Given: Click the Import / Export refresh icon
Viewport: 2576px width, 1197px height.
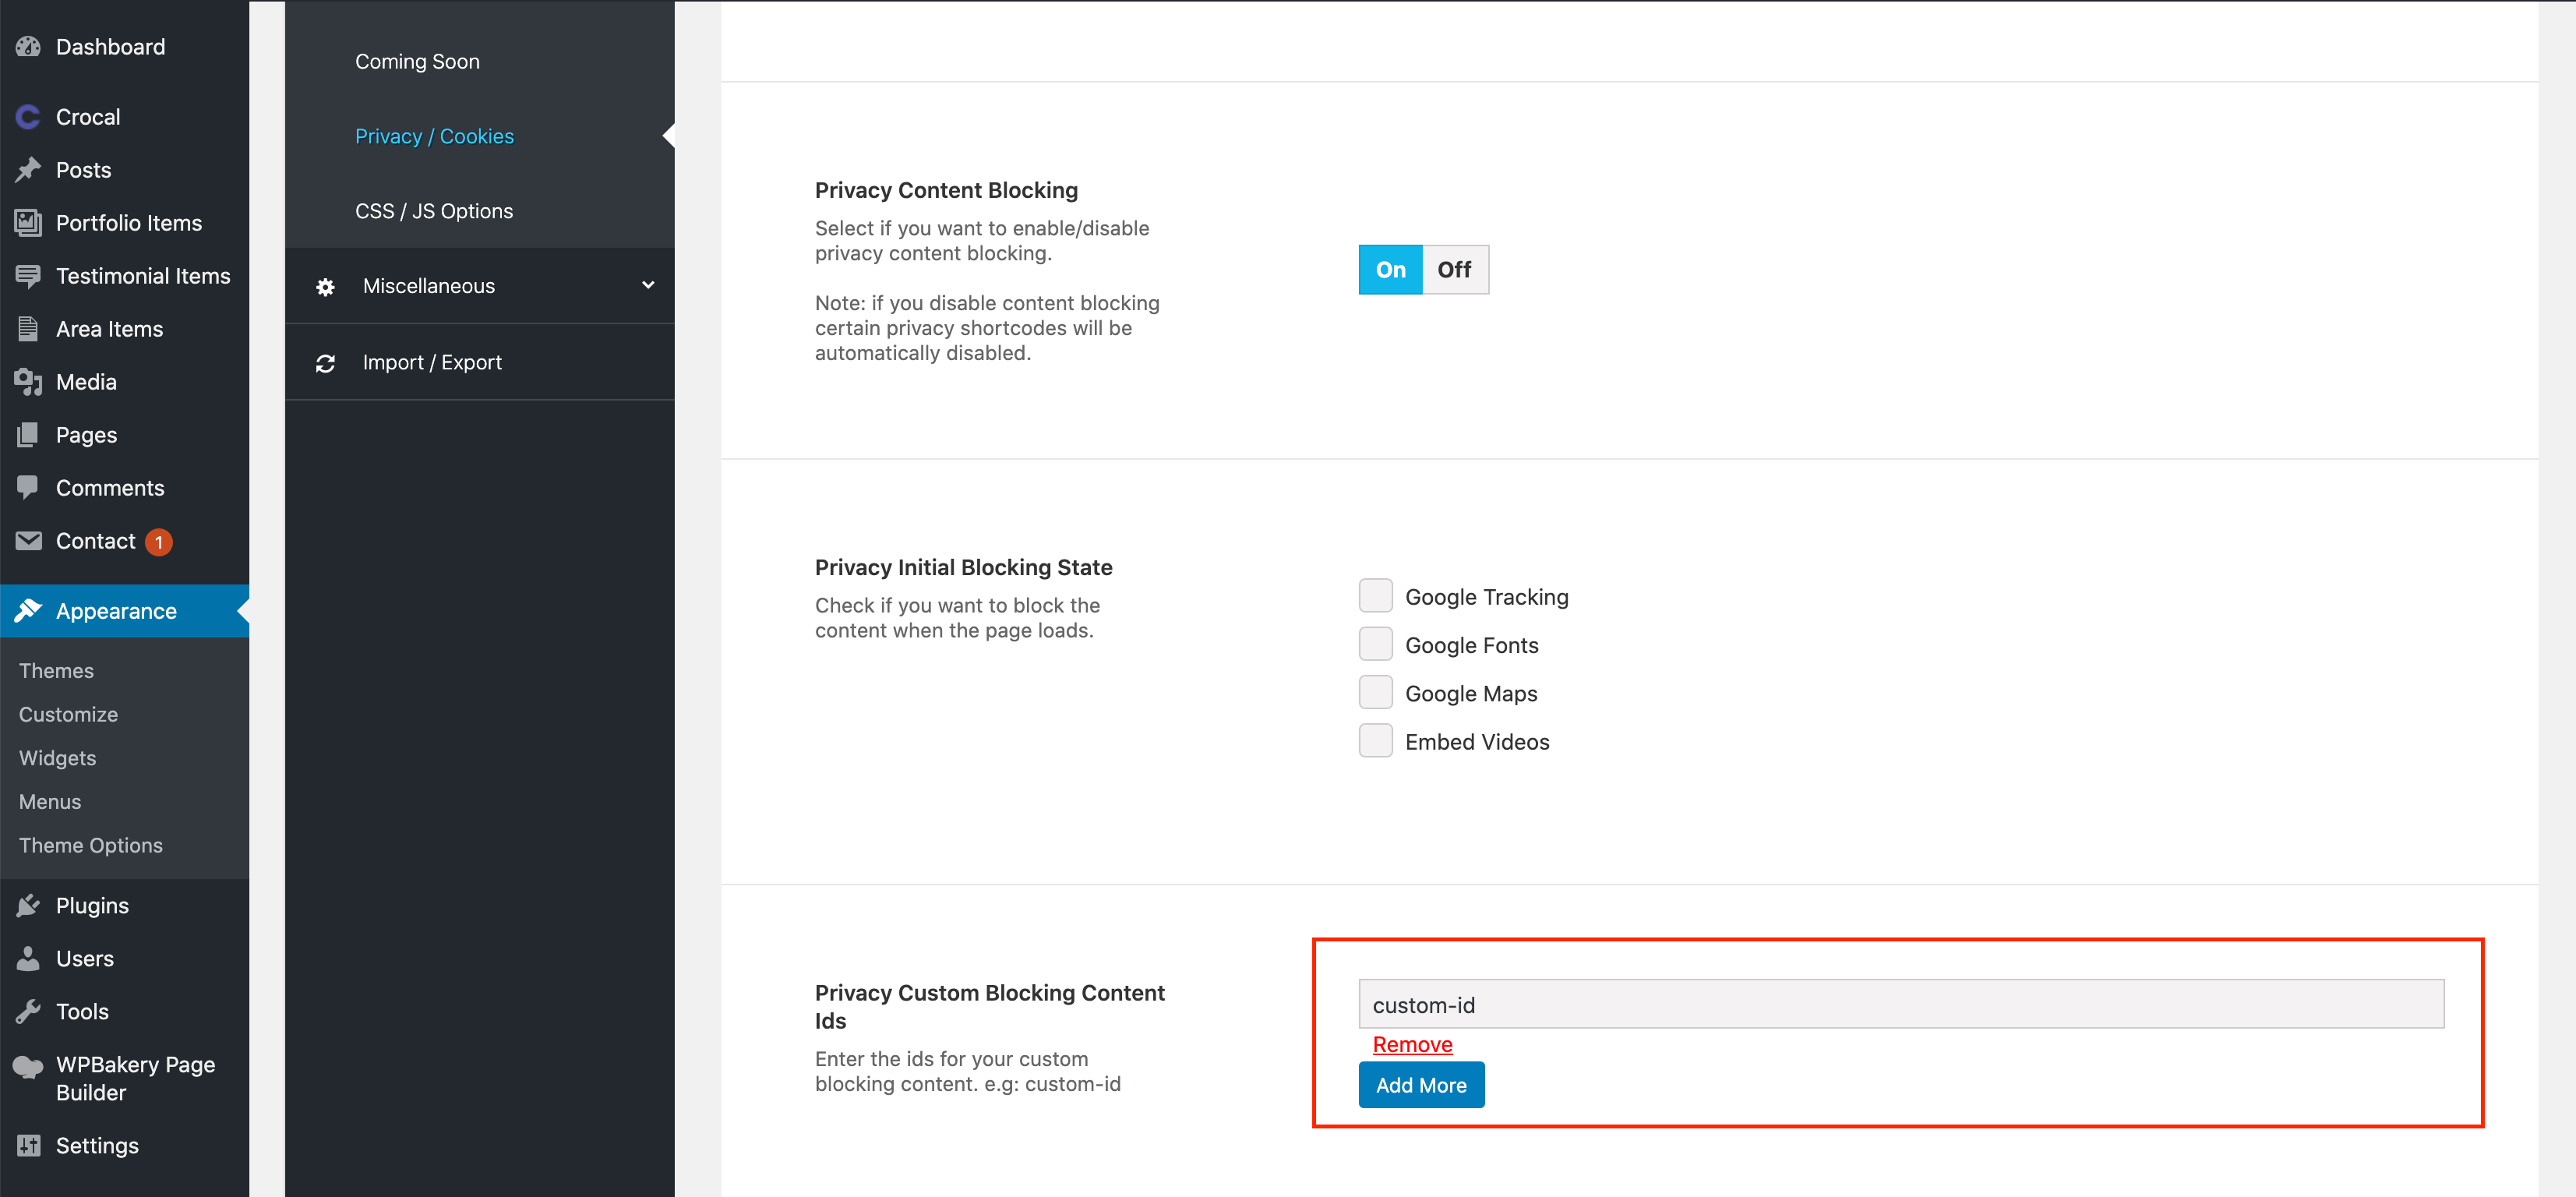Looking at the screenshot, I should [325, 363].
